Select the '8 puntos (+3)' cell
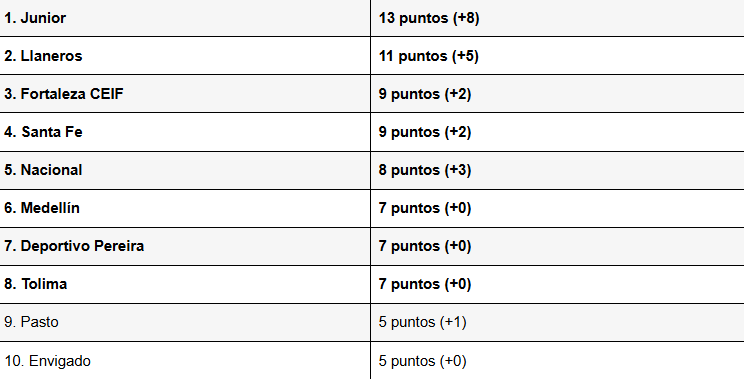This screenshot has height=379, width=744. pyautogui.click(x=558, y=170)
